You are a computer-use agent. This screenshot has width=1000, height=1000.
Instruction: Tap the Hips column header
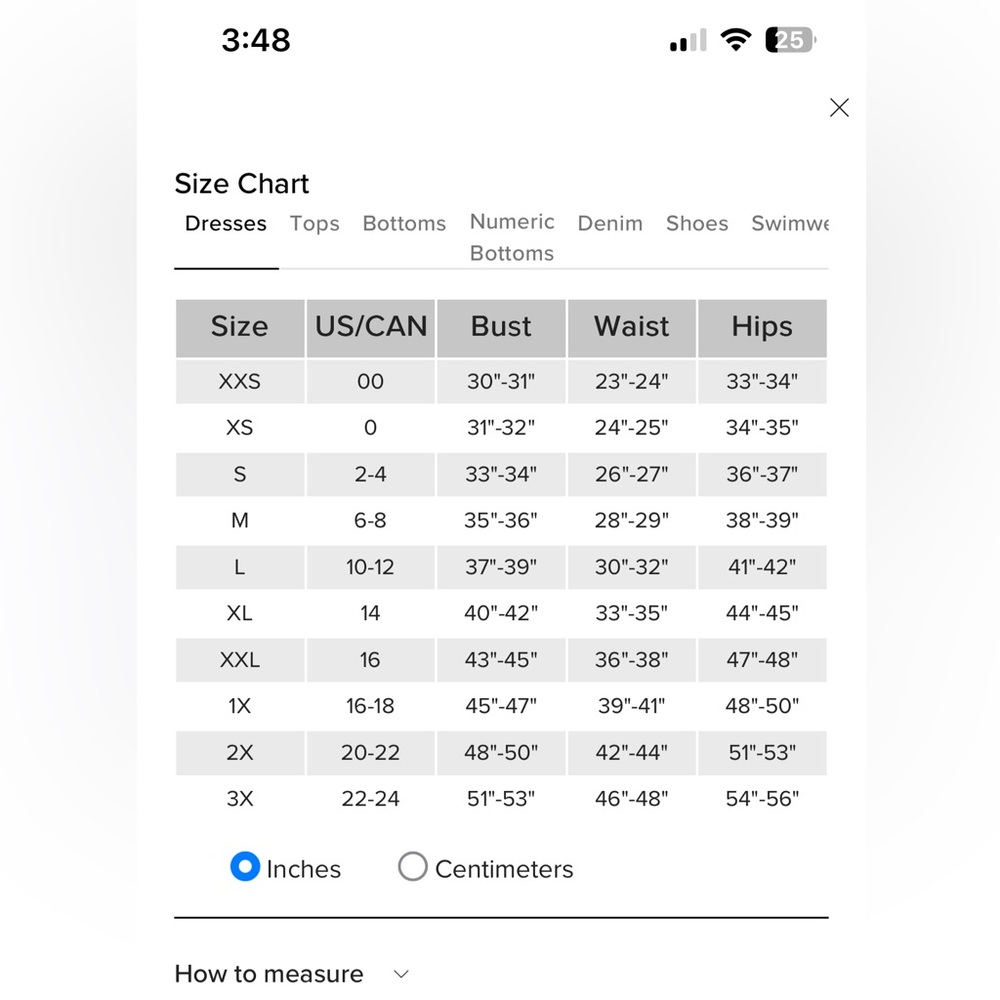pos(762,328)
